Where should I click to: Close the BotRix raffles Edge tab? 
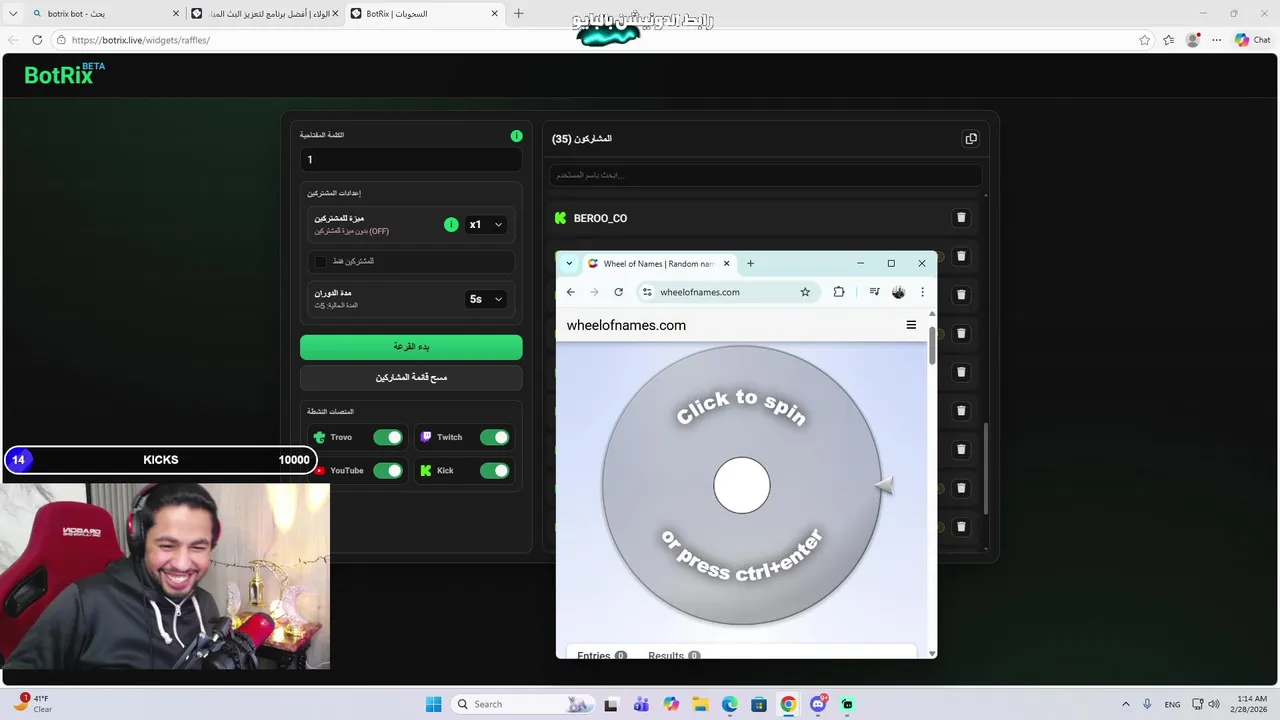coord(494,14)
